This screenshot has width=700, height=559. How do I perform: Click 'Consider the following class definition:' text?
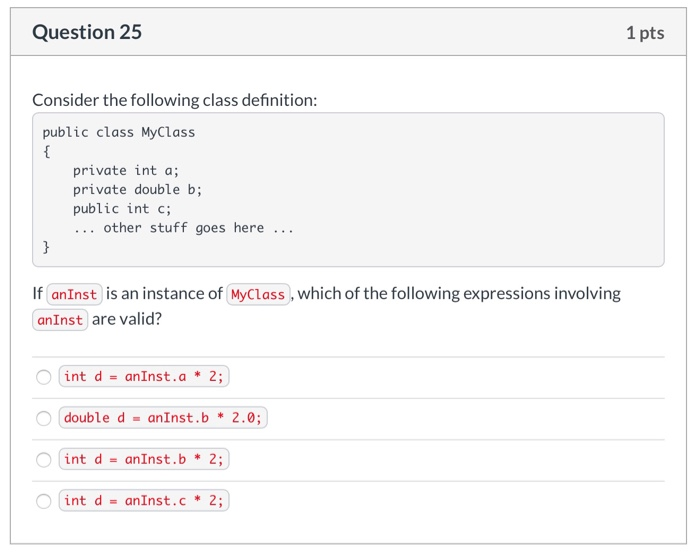[175, 100]
